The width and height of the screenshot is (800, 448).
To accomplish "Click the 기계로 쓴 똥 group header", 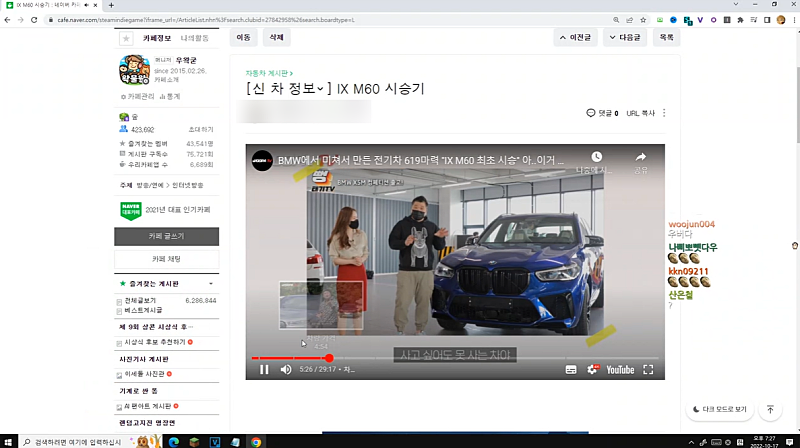I will click(138, 391).
